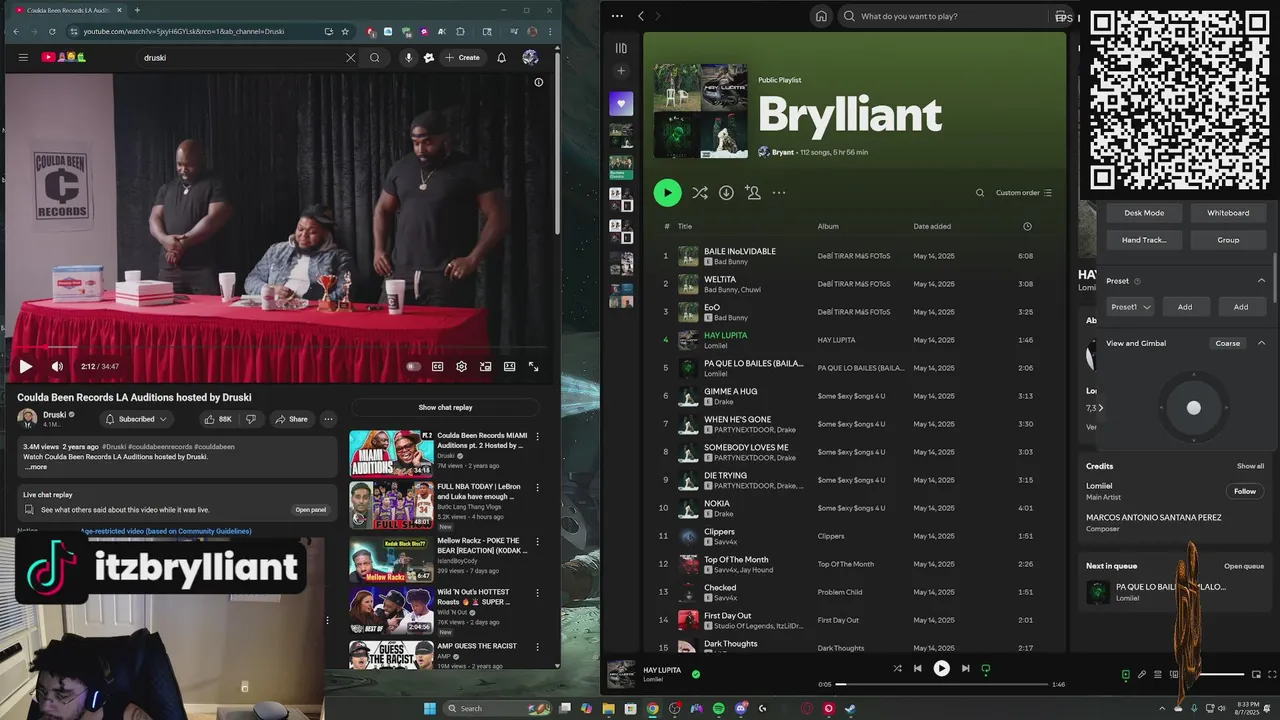
Task: Open more options for Brylliant playlist
Action: click(779, 192)
